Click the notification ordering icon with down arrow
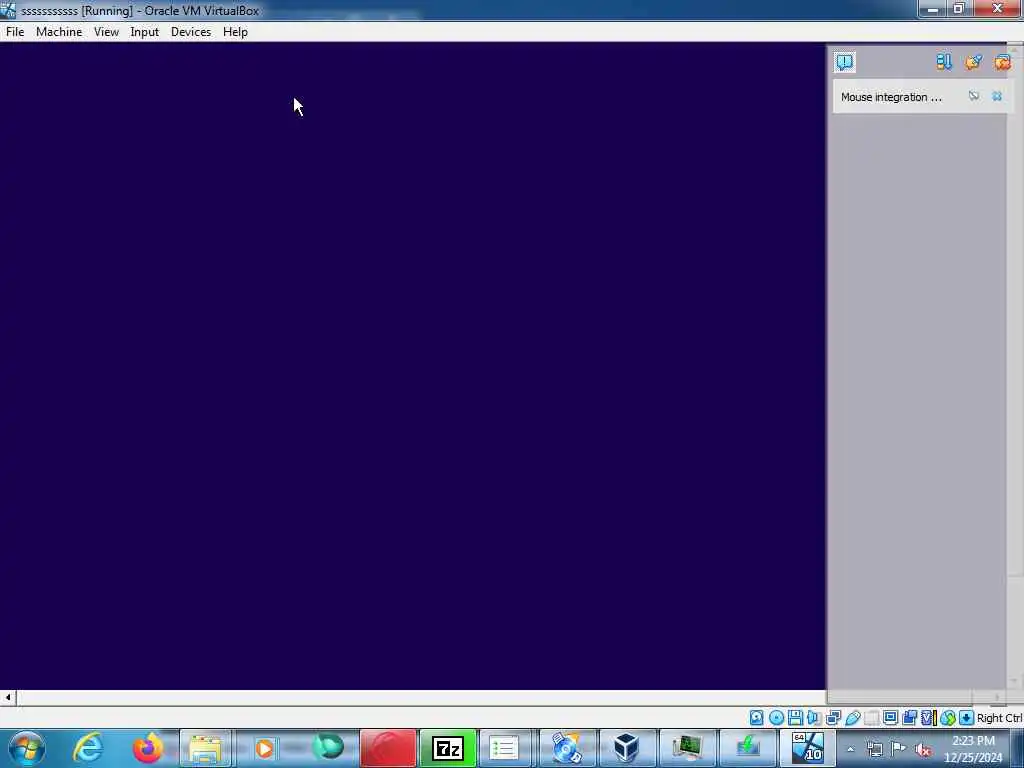 [944, 62]
